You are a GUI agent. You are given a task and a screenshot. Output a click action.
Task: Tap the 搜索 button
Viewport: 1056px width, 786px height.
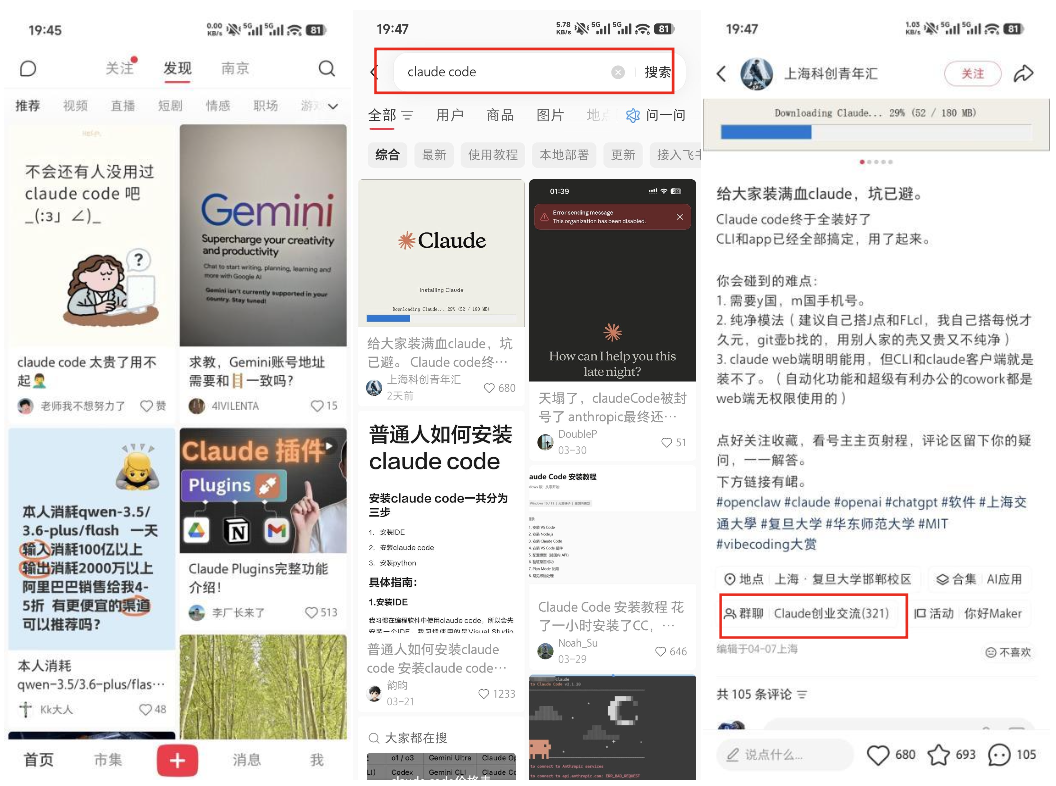click(657, 72)
